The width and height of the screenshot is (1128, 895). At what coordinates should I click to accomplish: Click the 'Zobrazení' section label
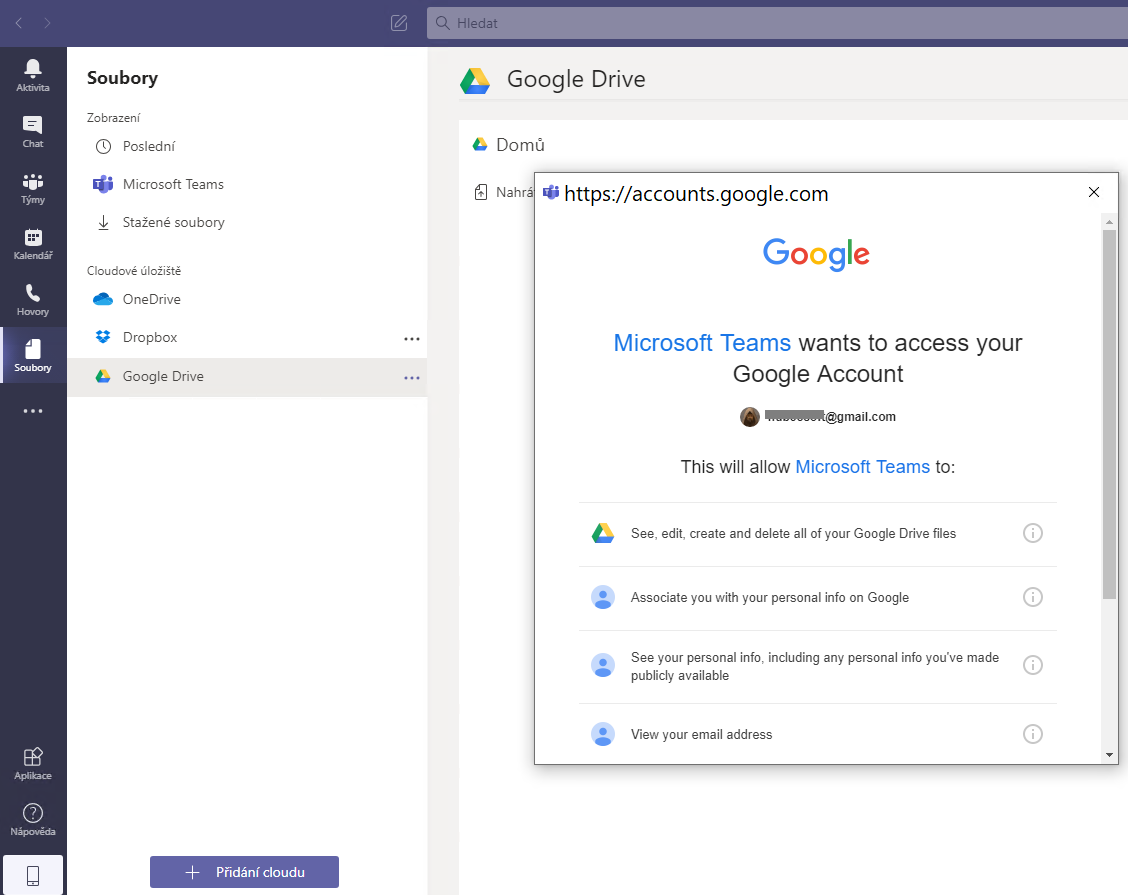114,118
